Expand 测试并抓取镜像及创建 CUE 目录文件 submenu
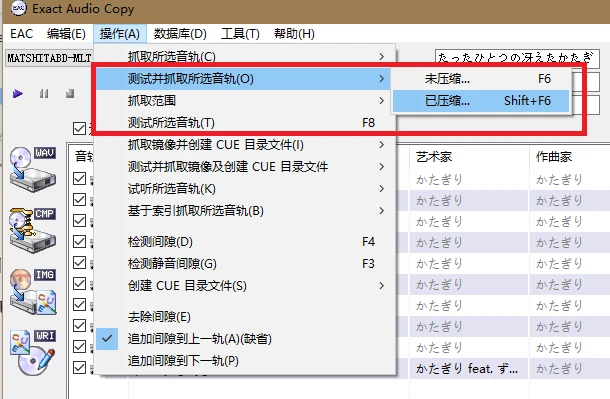610x399 pixels. click(245, 167)
